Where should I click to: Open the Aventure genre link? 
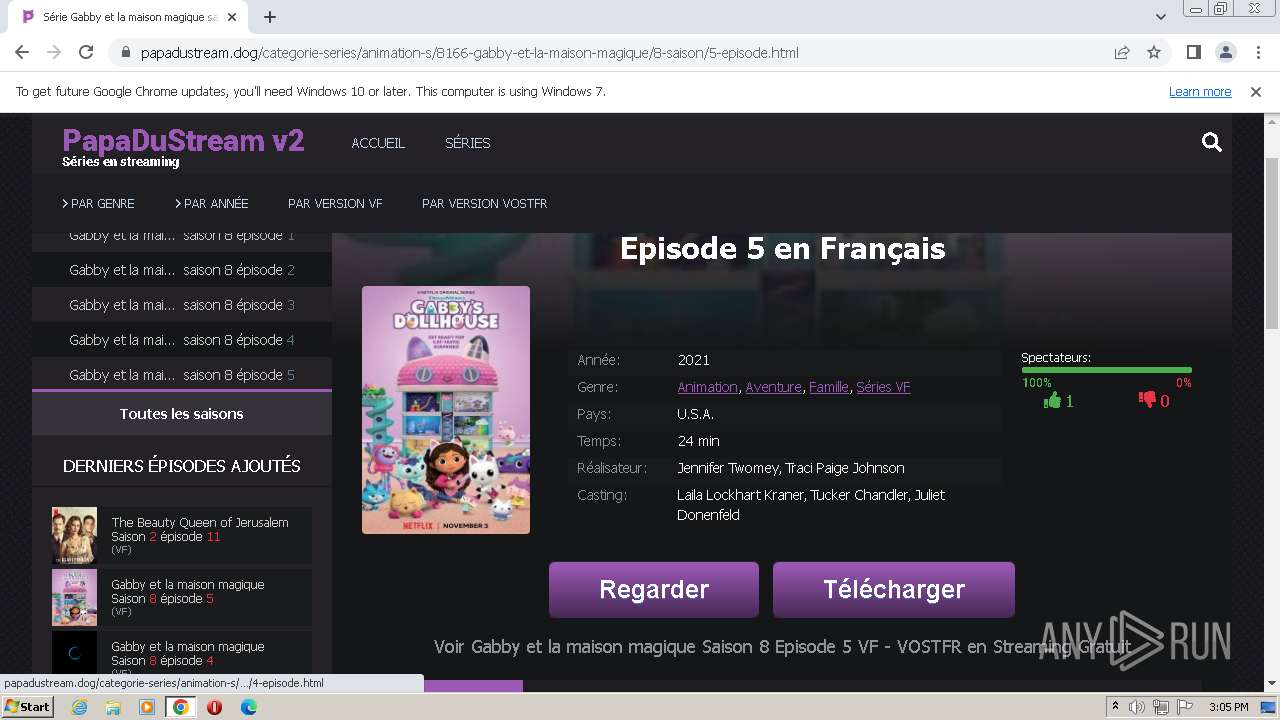pos(773,387)
